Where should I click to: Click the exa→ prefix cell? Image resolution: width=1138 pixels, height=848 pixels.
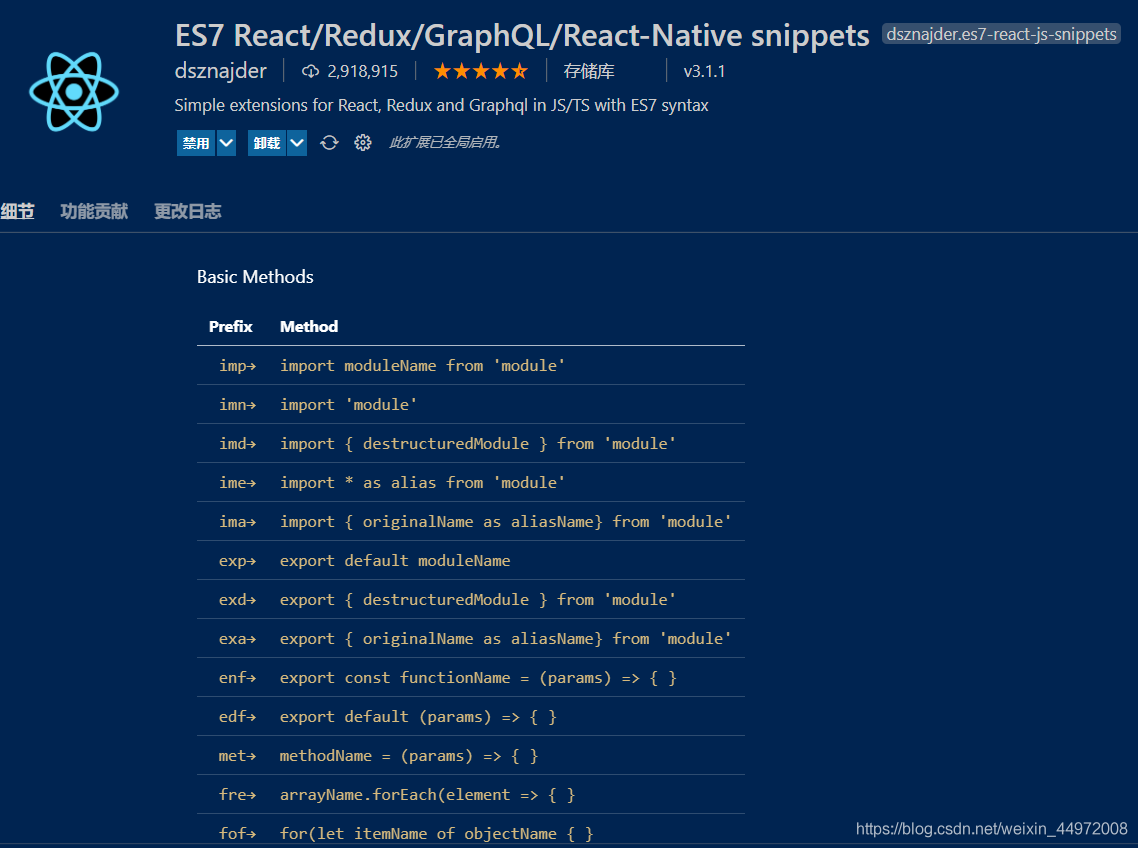click(238, 639)
